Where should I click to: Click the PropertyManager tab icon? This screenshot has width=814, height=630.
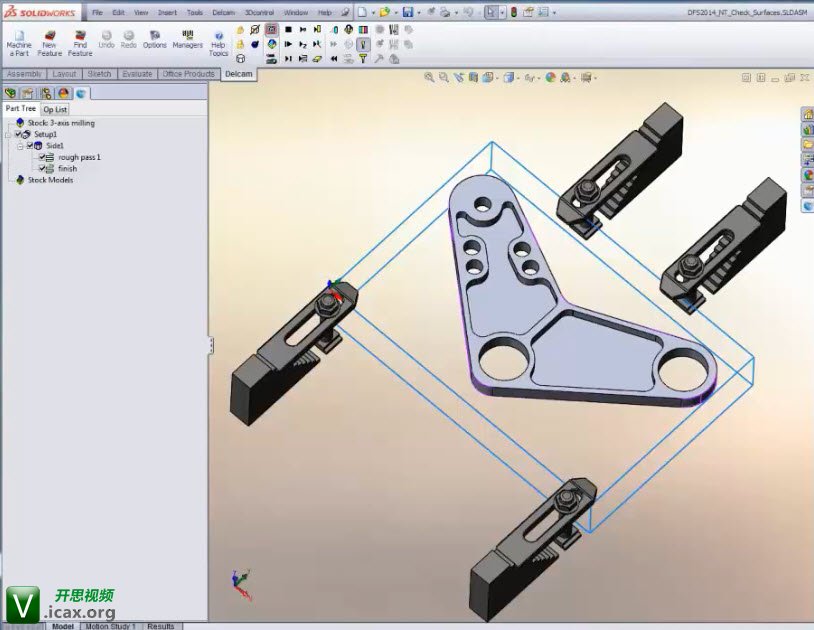coord(28,93)
